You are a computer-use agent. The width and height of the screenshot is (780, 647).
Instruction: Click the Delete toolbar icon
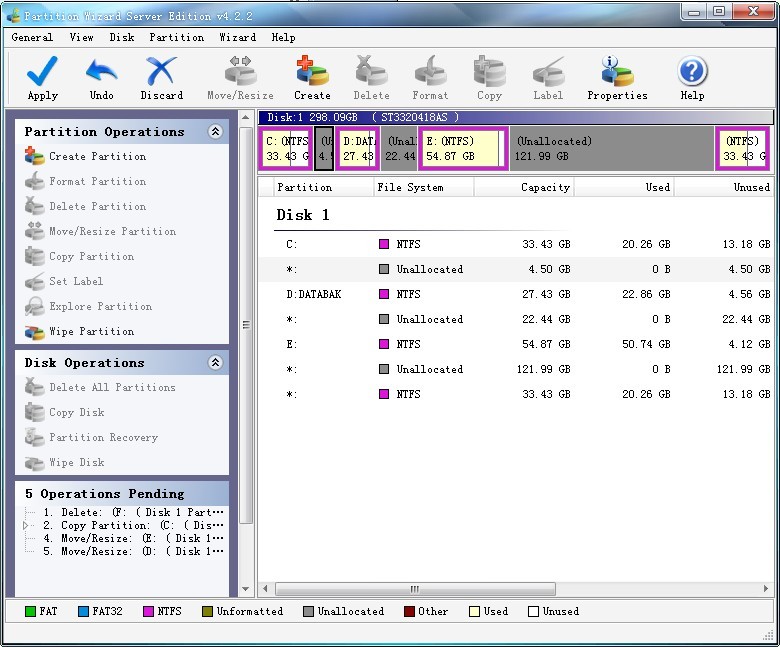coord(371,71)
